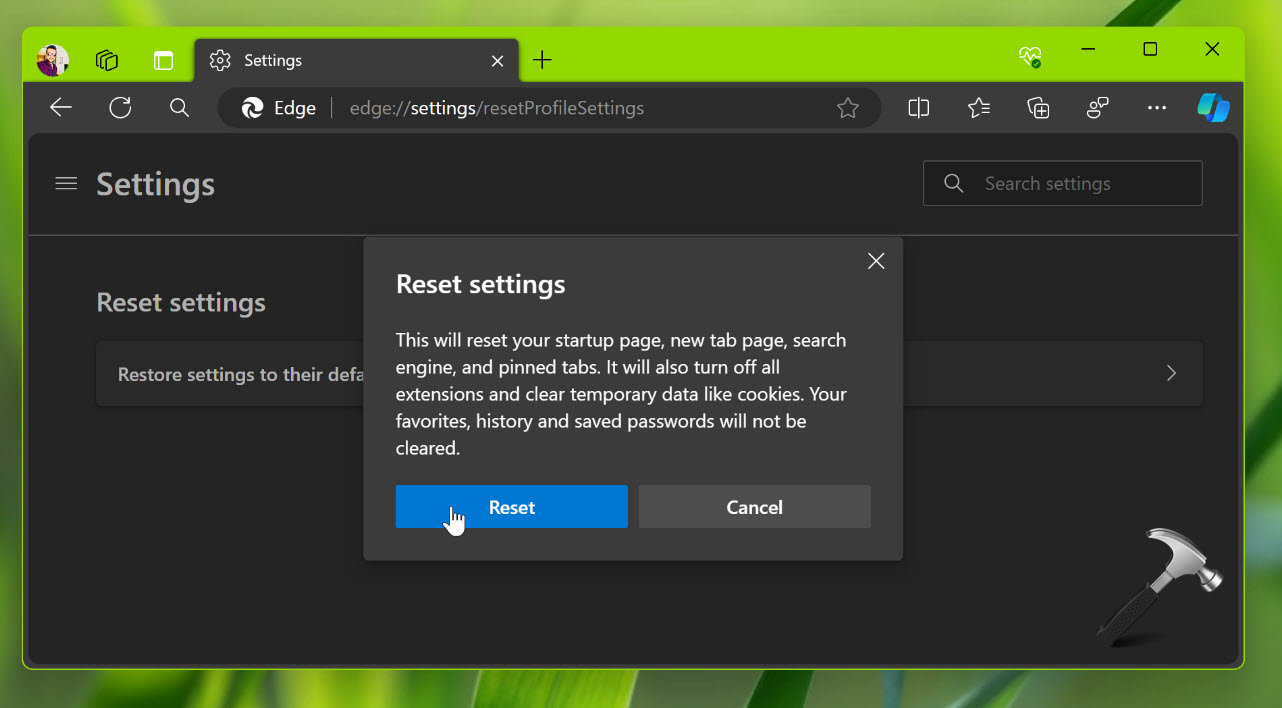The width and height of the screenshot is (1282, 708).
Task: Toggle the vertical tabs button
Action: [x=163, y=60]
